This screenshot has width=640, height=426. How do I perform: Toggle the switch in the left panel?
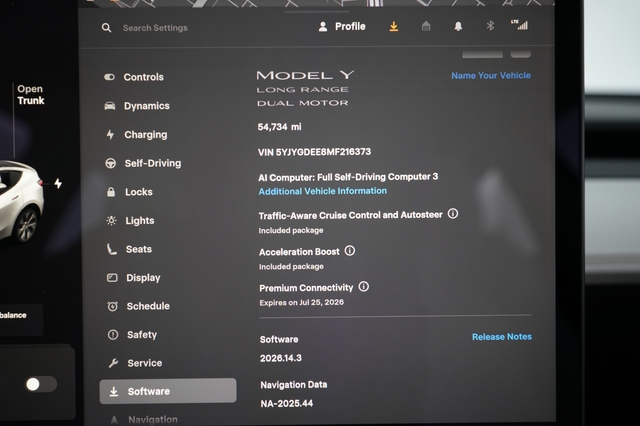(41, 384)
